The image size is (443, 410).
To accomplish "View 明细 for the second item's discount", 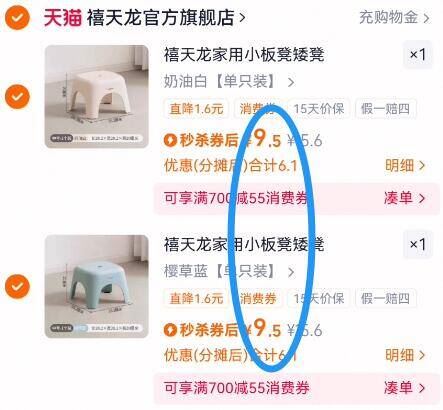I will tap(405, 355).
